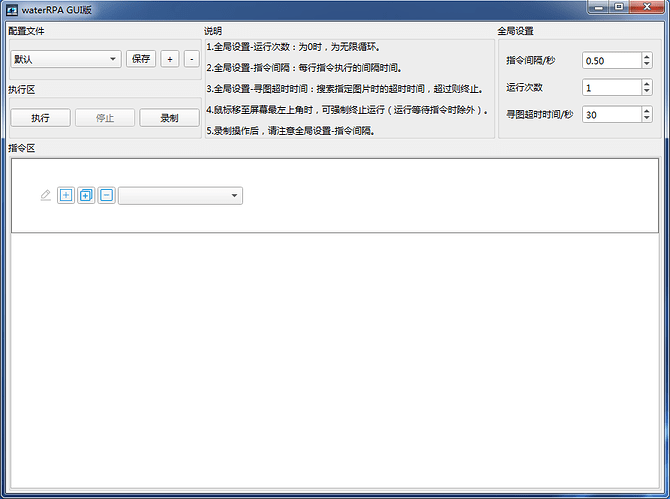Click instruction line 3 about 寻图超时时间
Screen dimensions: 670x499
coord(345,89)
